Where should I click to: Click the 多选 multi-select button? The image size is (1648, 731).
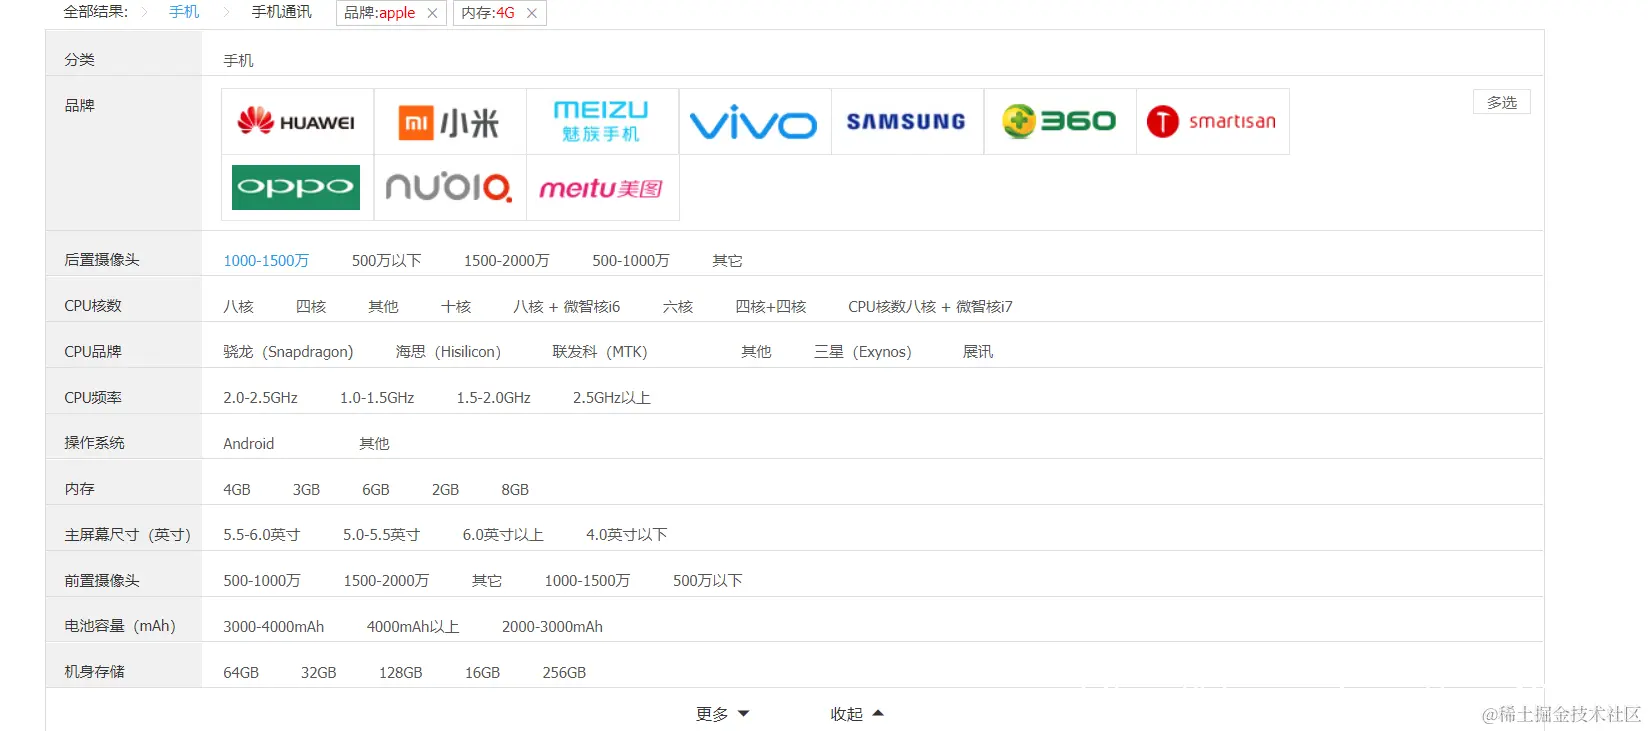pos(1501,102)
